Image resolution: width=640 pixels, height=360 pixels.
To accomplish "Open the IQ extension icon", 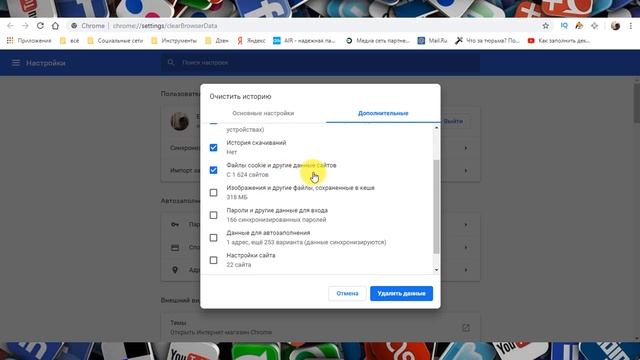I will pyautogui.click(x=564, y=26).
